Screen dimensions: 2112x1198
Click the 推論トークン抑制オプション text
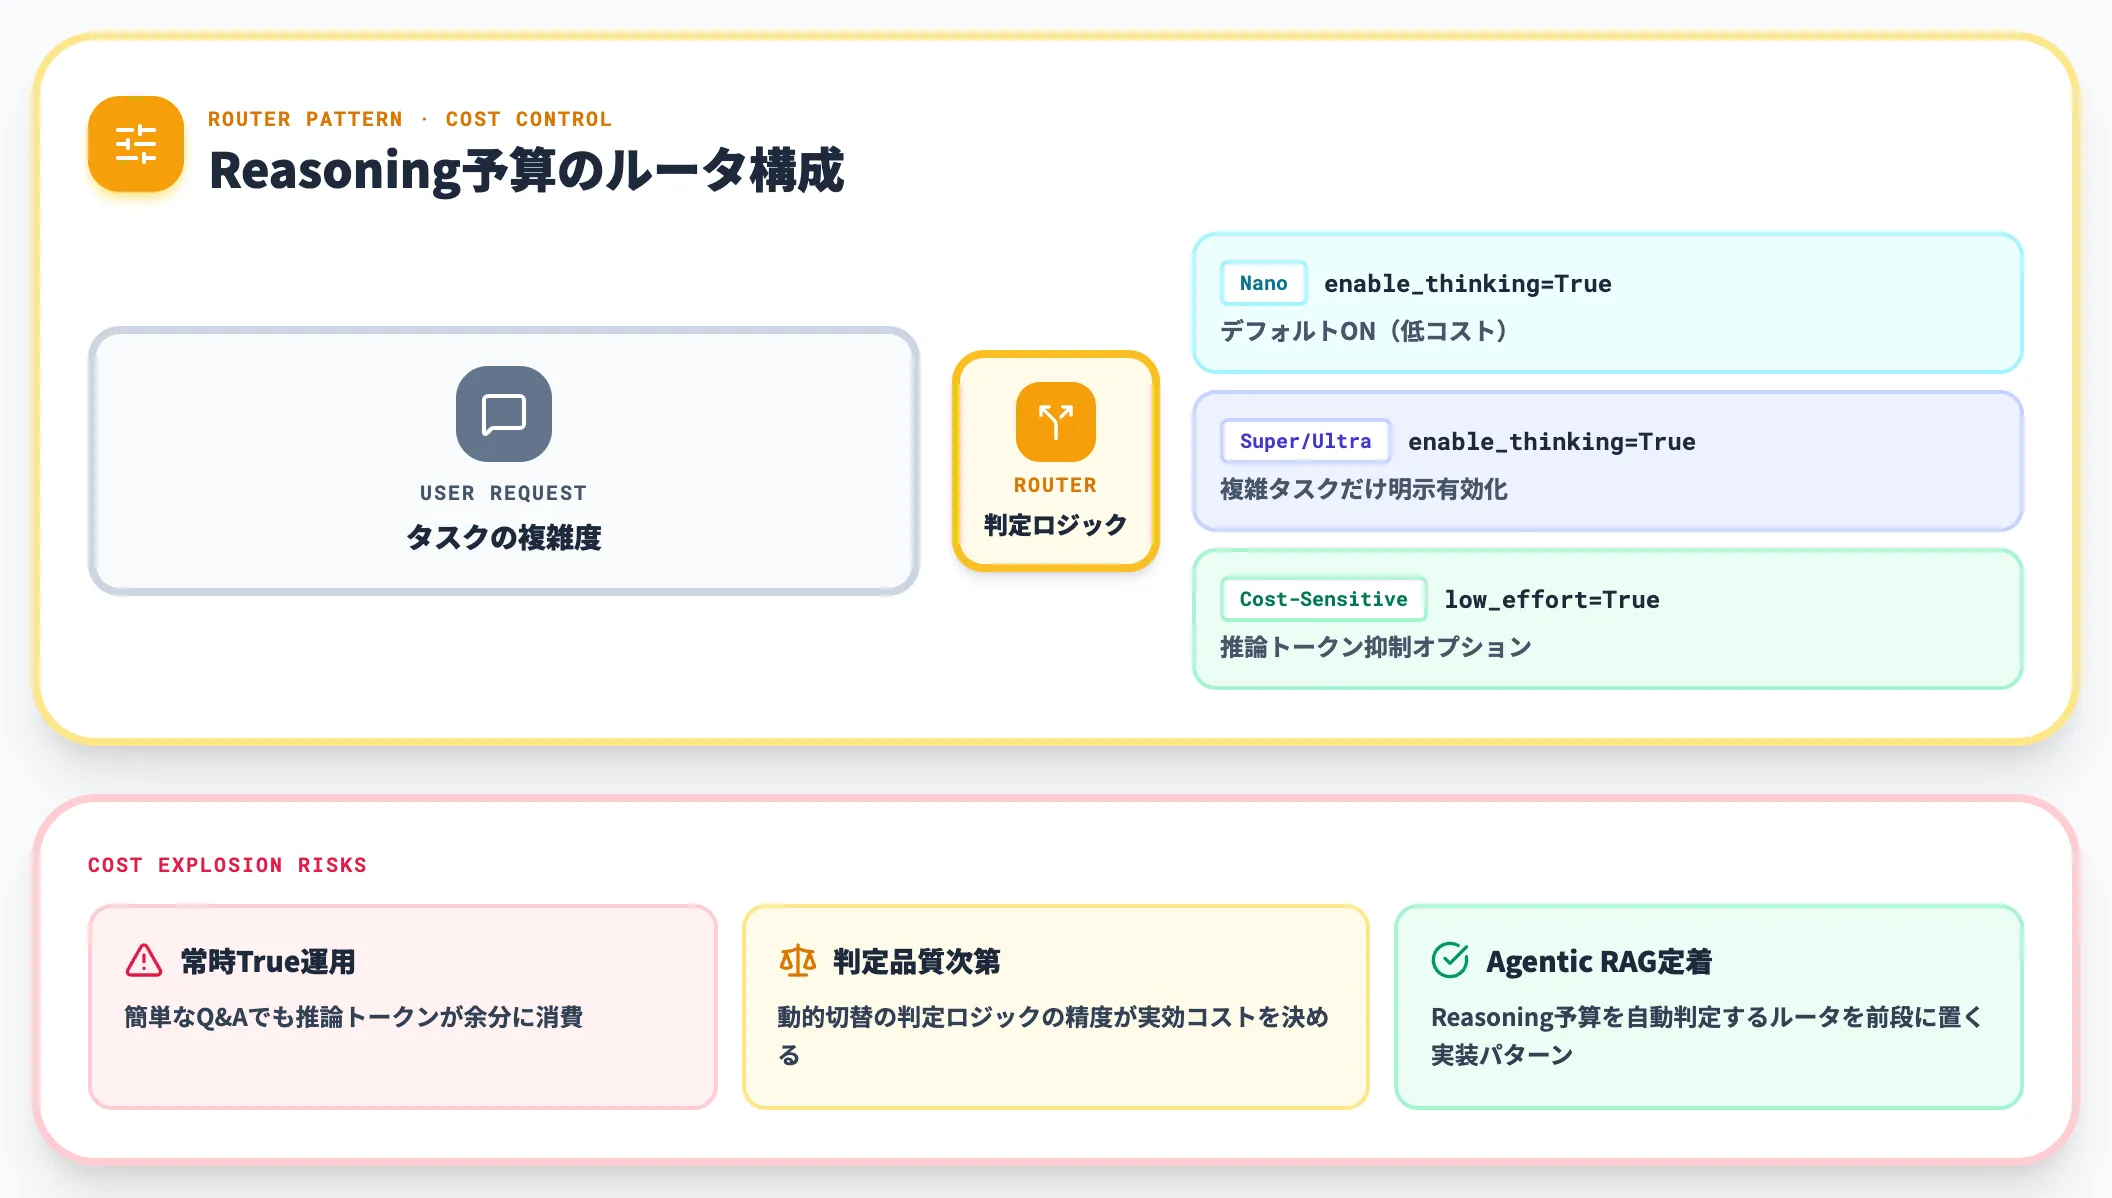(1376, 647)
